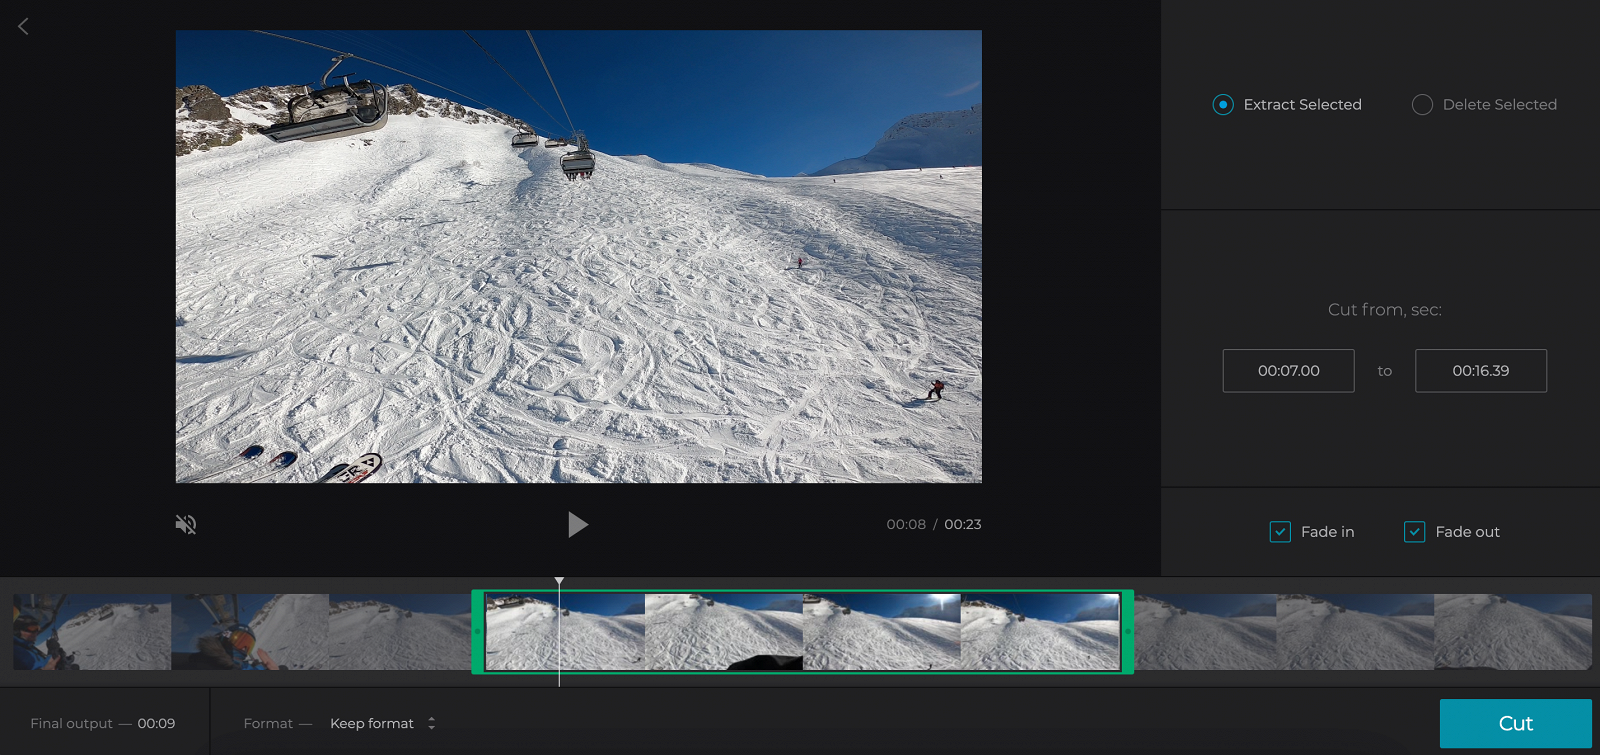The width and height of the screenshot is (1600, 755).
Task: Click the right green trim handle
Action: point(1127,632)
